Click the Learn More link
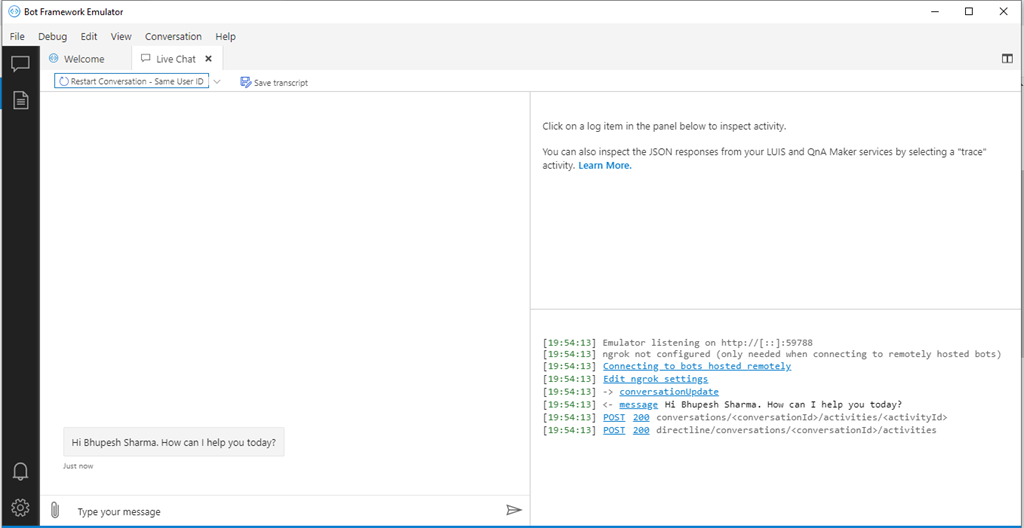The image size is (1024, 528). tap(605, 166)
